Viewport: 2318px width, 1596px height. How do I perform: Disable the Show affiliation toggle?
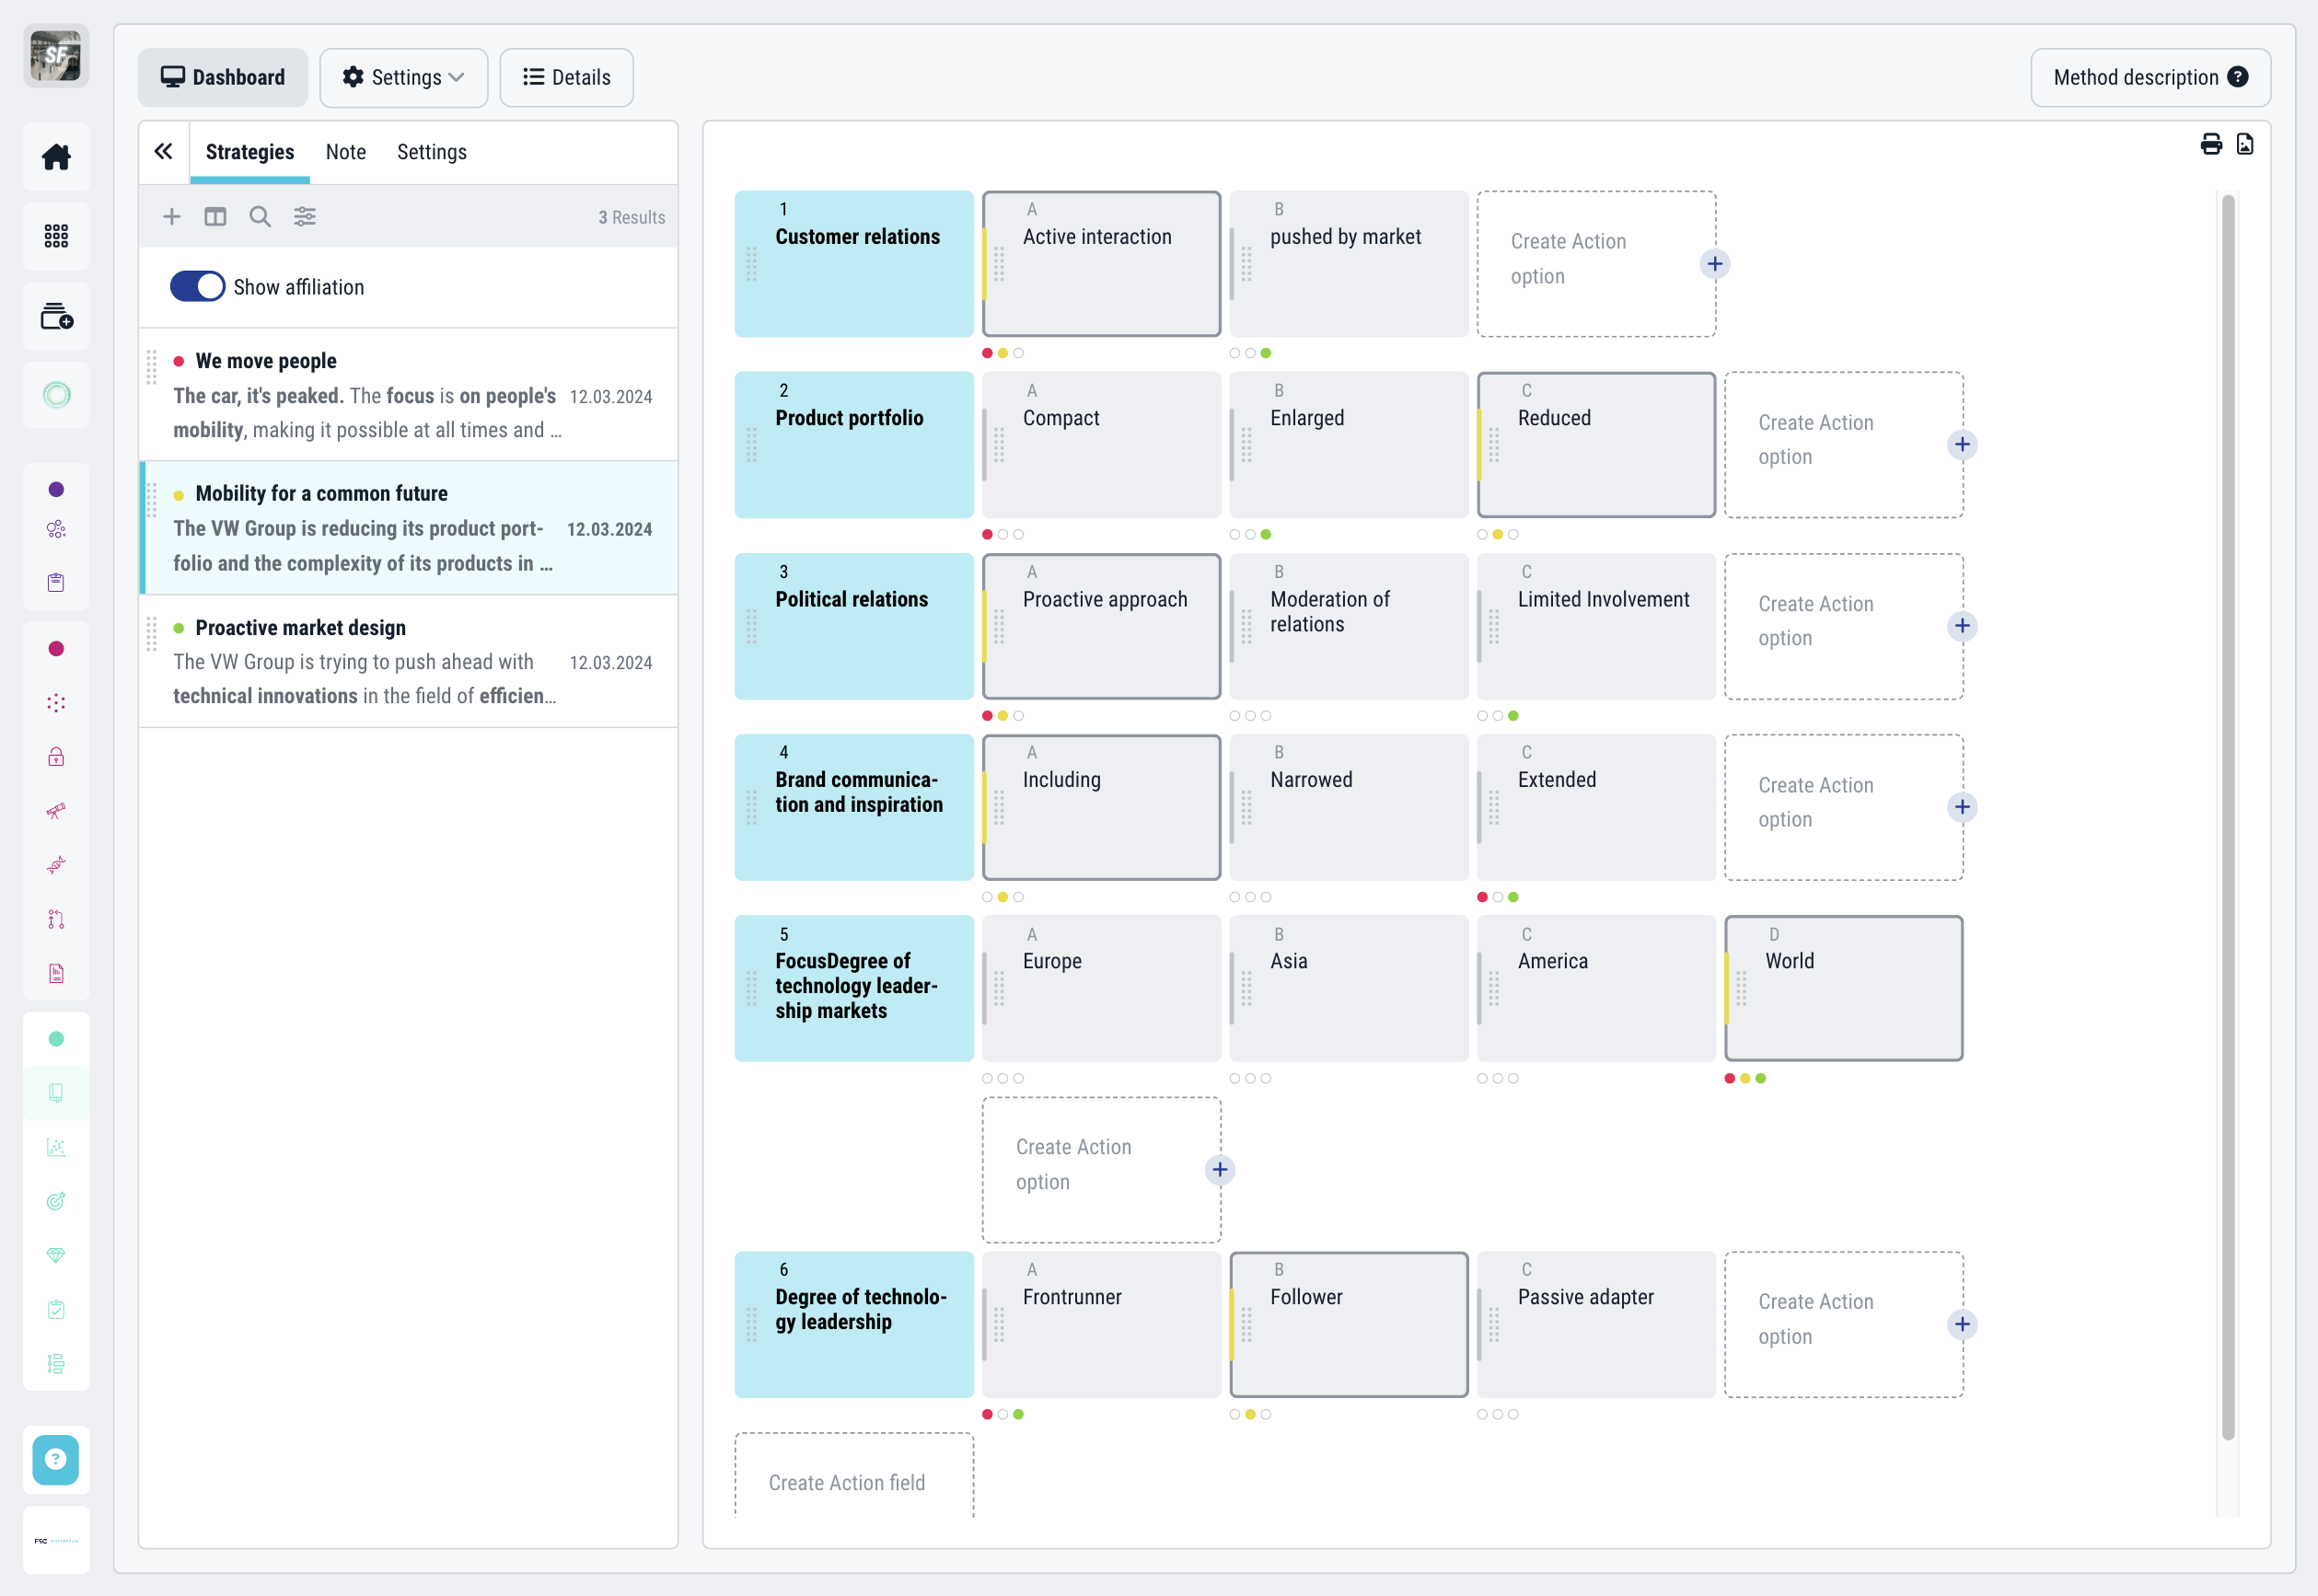pos(197,286)
